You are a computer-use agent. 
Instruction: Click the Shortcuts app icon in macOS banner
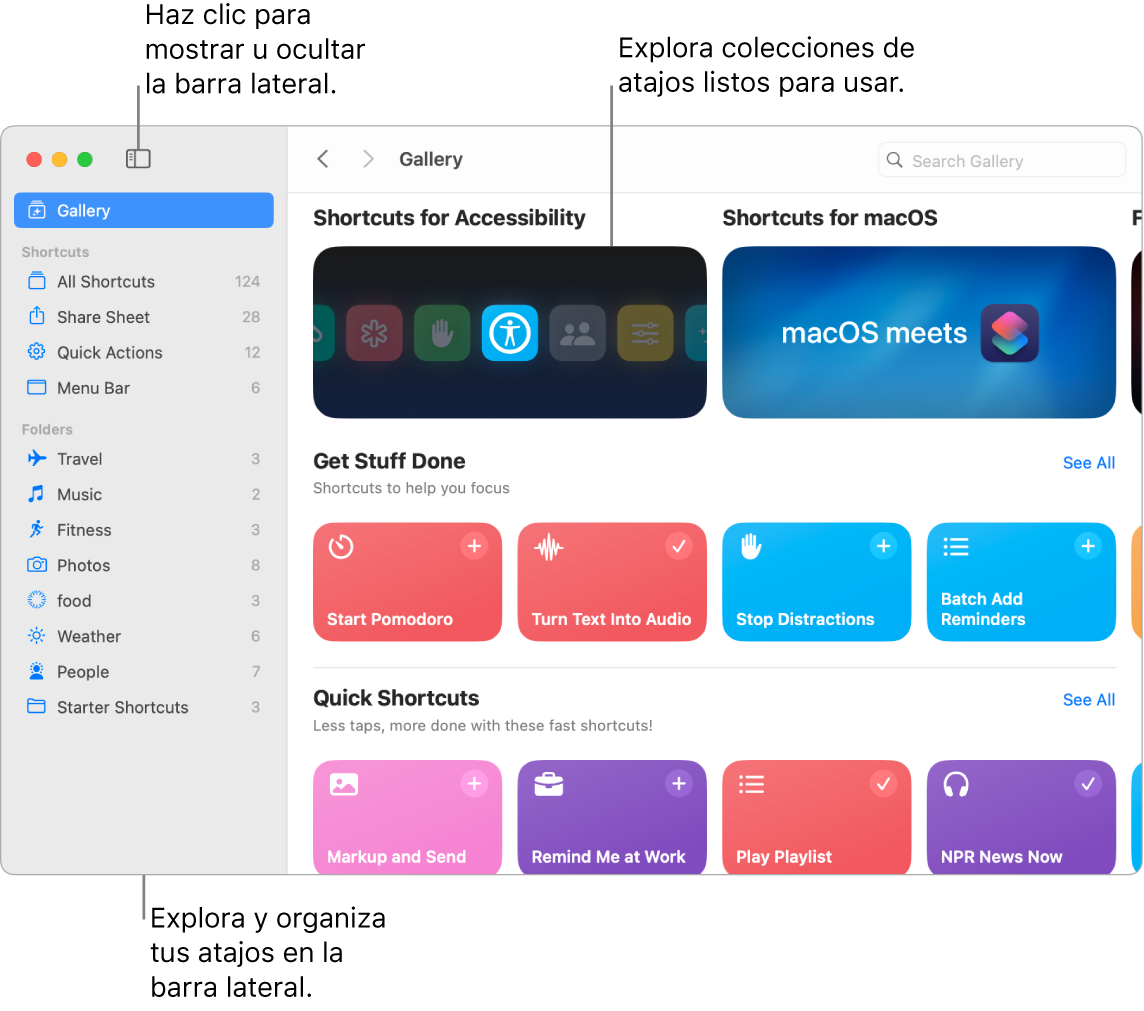pyautogui.click(x=1010, y=333)
